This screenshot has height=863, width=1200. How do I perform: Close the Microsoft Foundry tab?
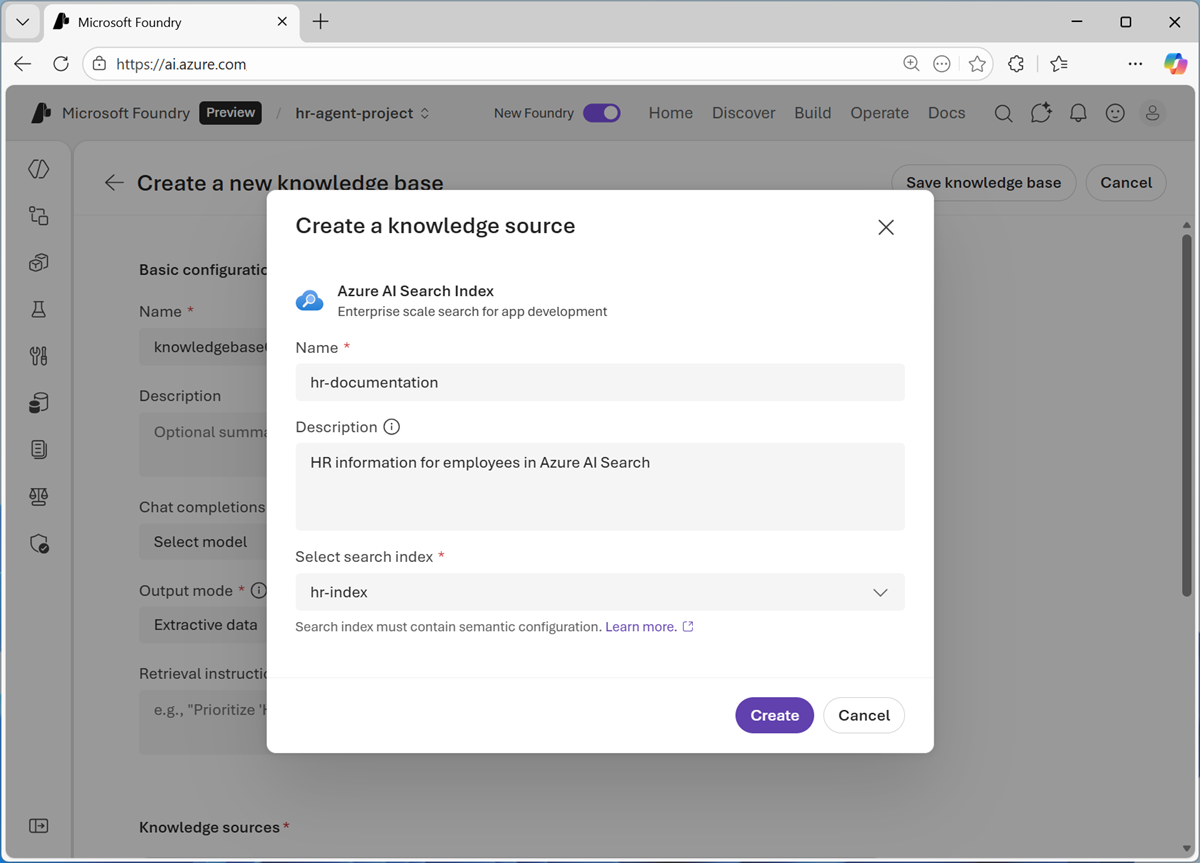click(282, 22)
